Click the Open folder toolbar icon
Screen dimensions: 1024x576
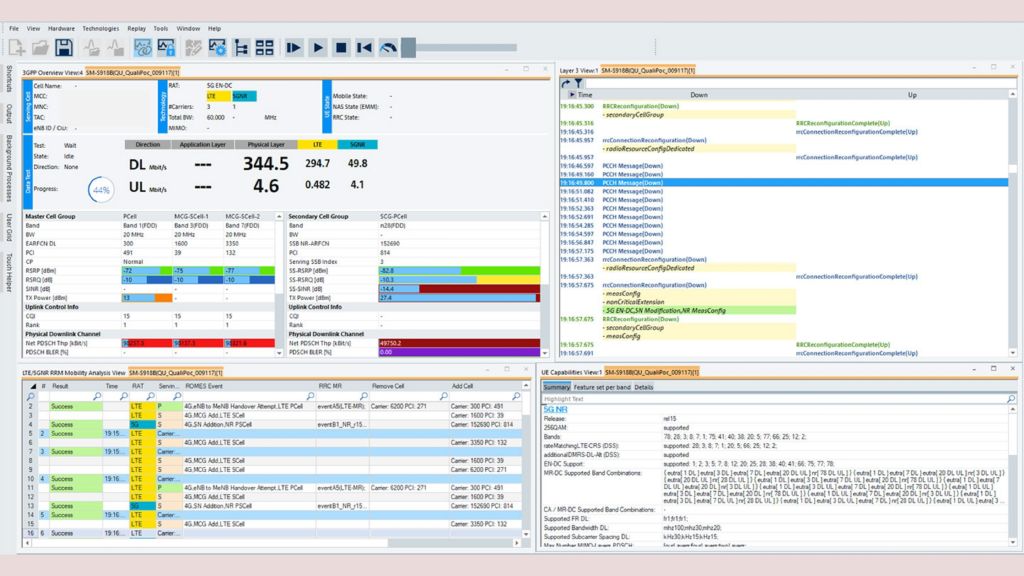(x=40, y=47)
